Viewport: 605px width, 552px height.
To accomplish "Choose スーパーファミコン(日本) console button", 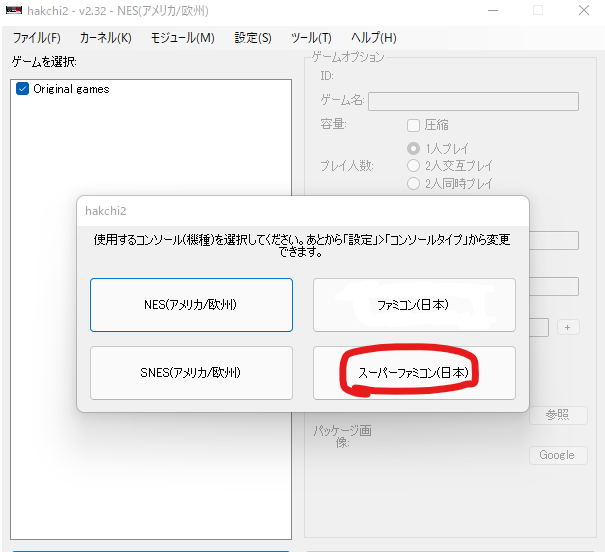I will (x=414, y=373).
